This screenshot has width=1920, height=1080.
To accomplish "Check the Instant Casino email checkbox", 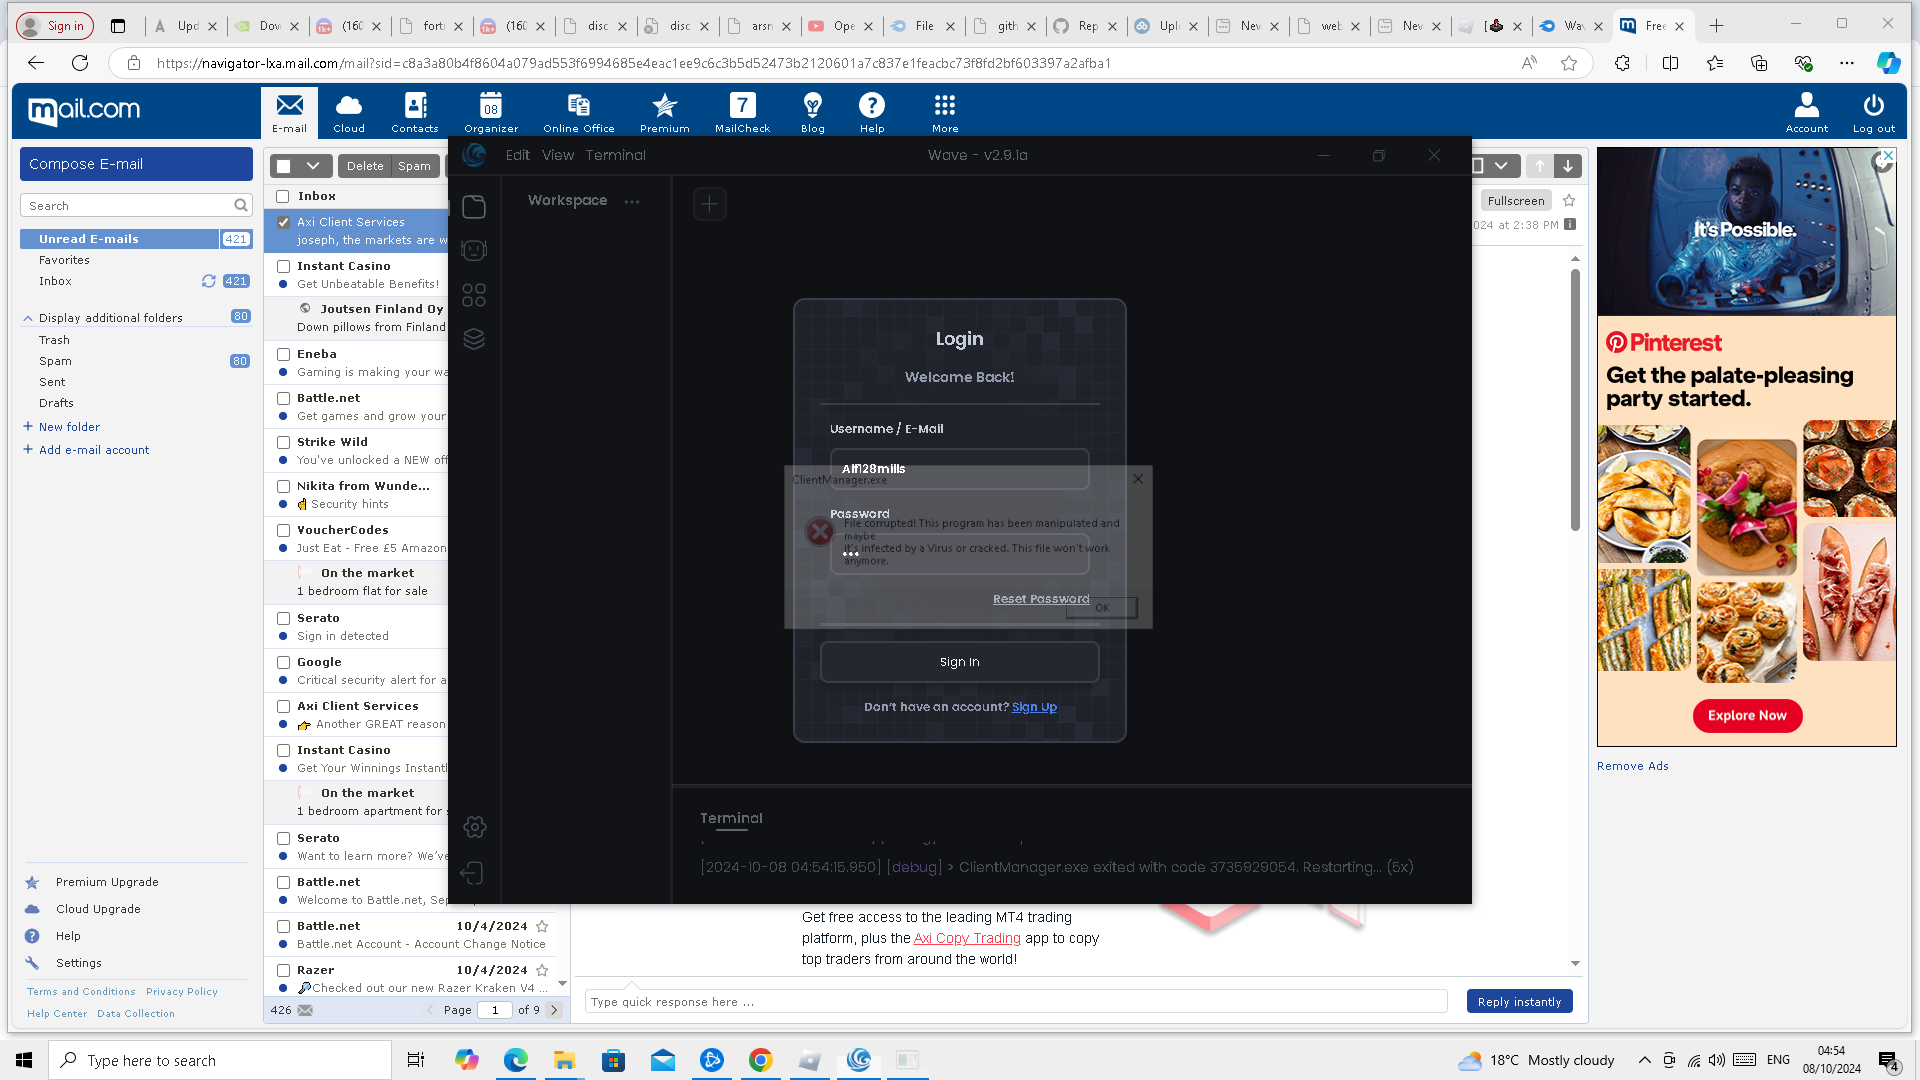I will pyautogui.click(x=283, y=266).
